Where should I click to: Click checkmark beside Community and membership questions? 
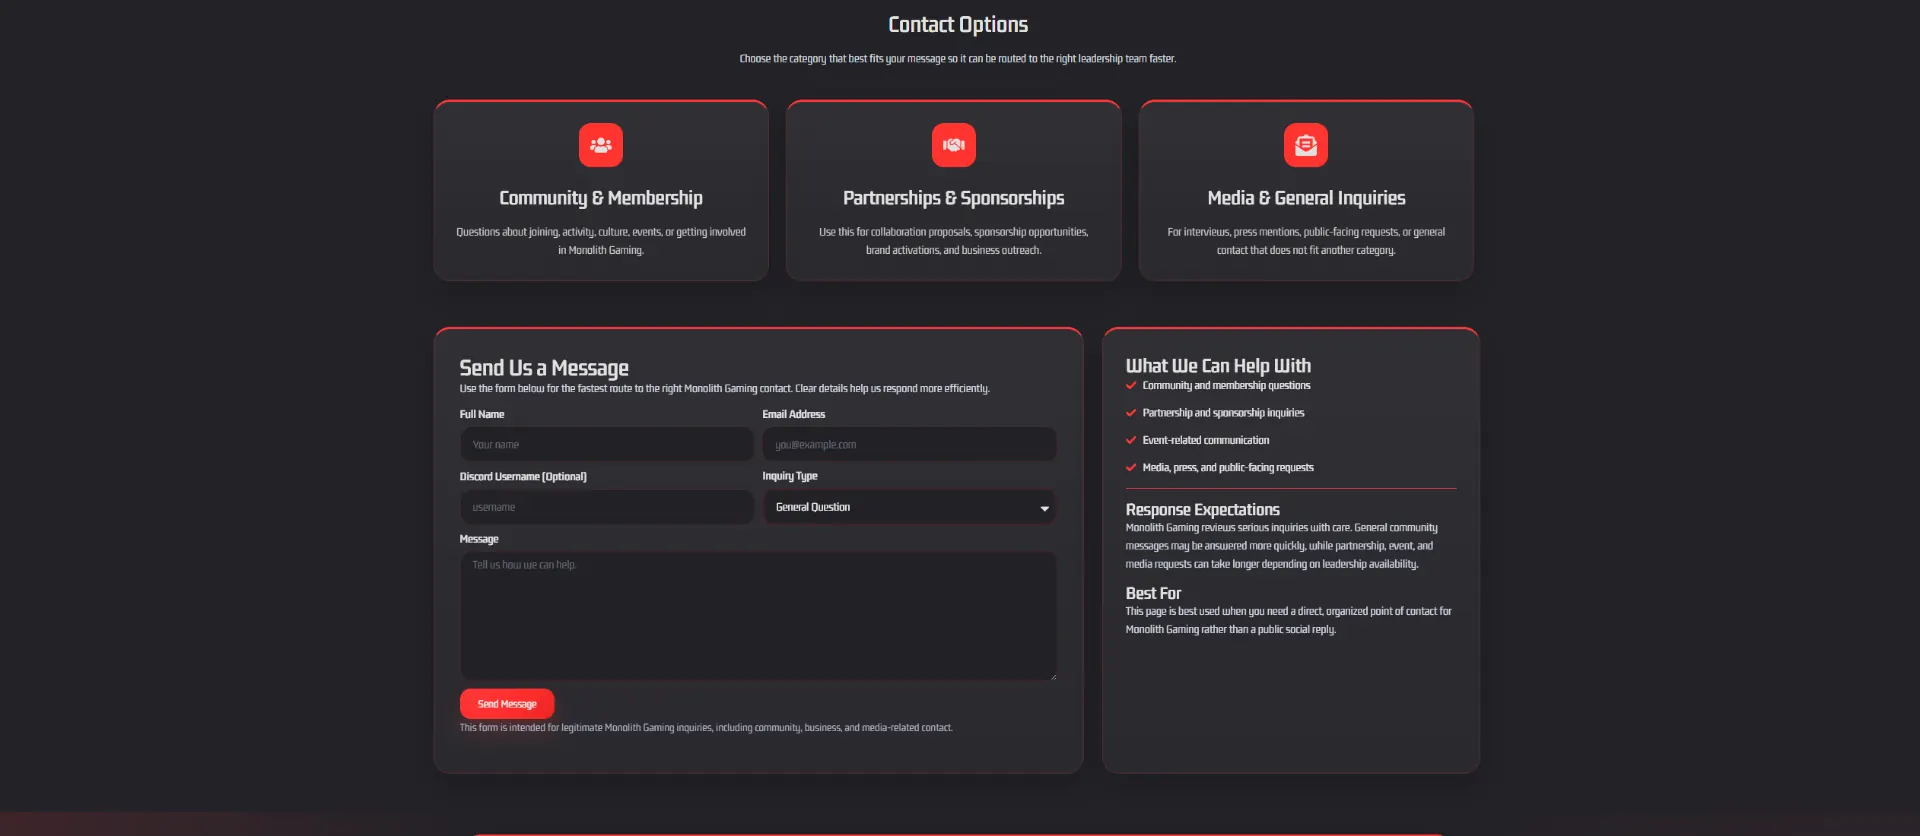click(x=1131, y=385)
